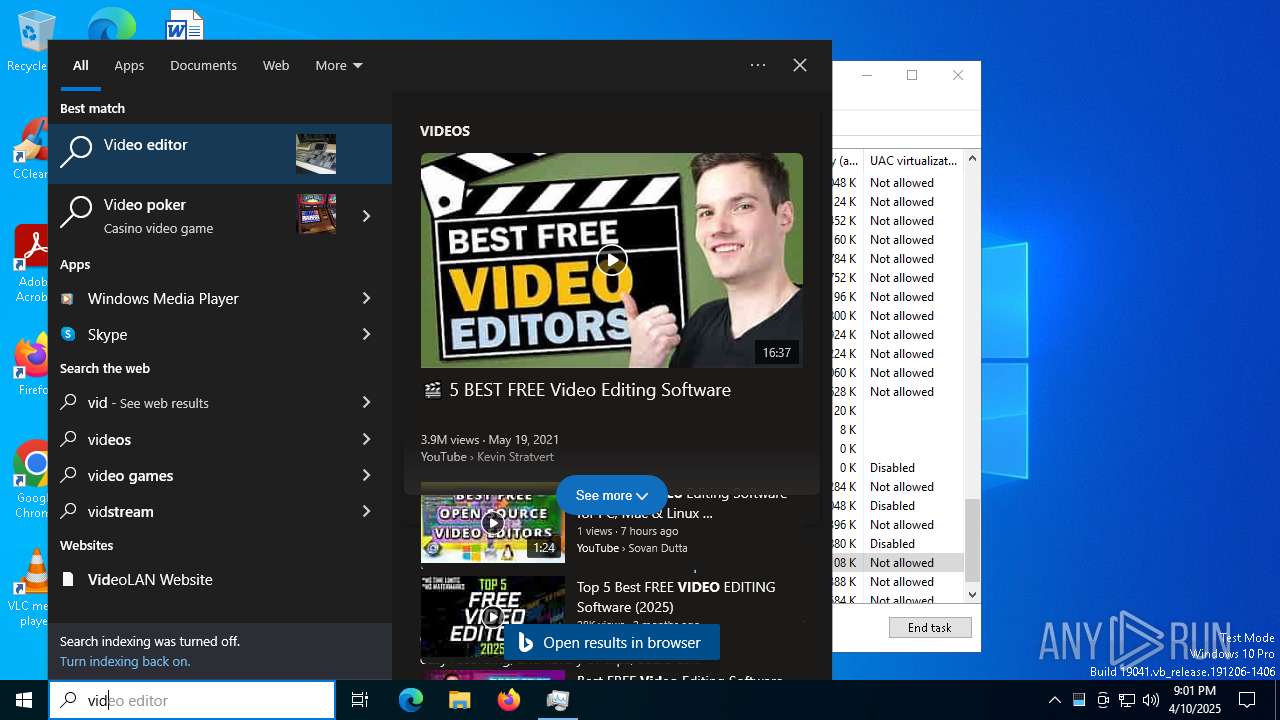Close the search panel with the X
The height and width of the screenshot is (720, 1280).
pos(800,65)
